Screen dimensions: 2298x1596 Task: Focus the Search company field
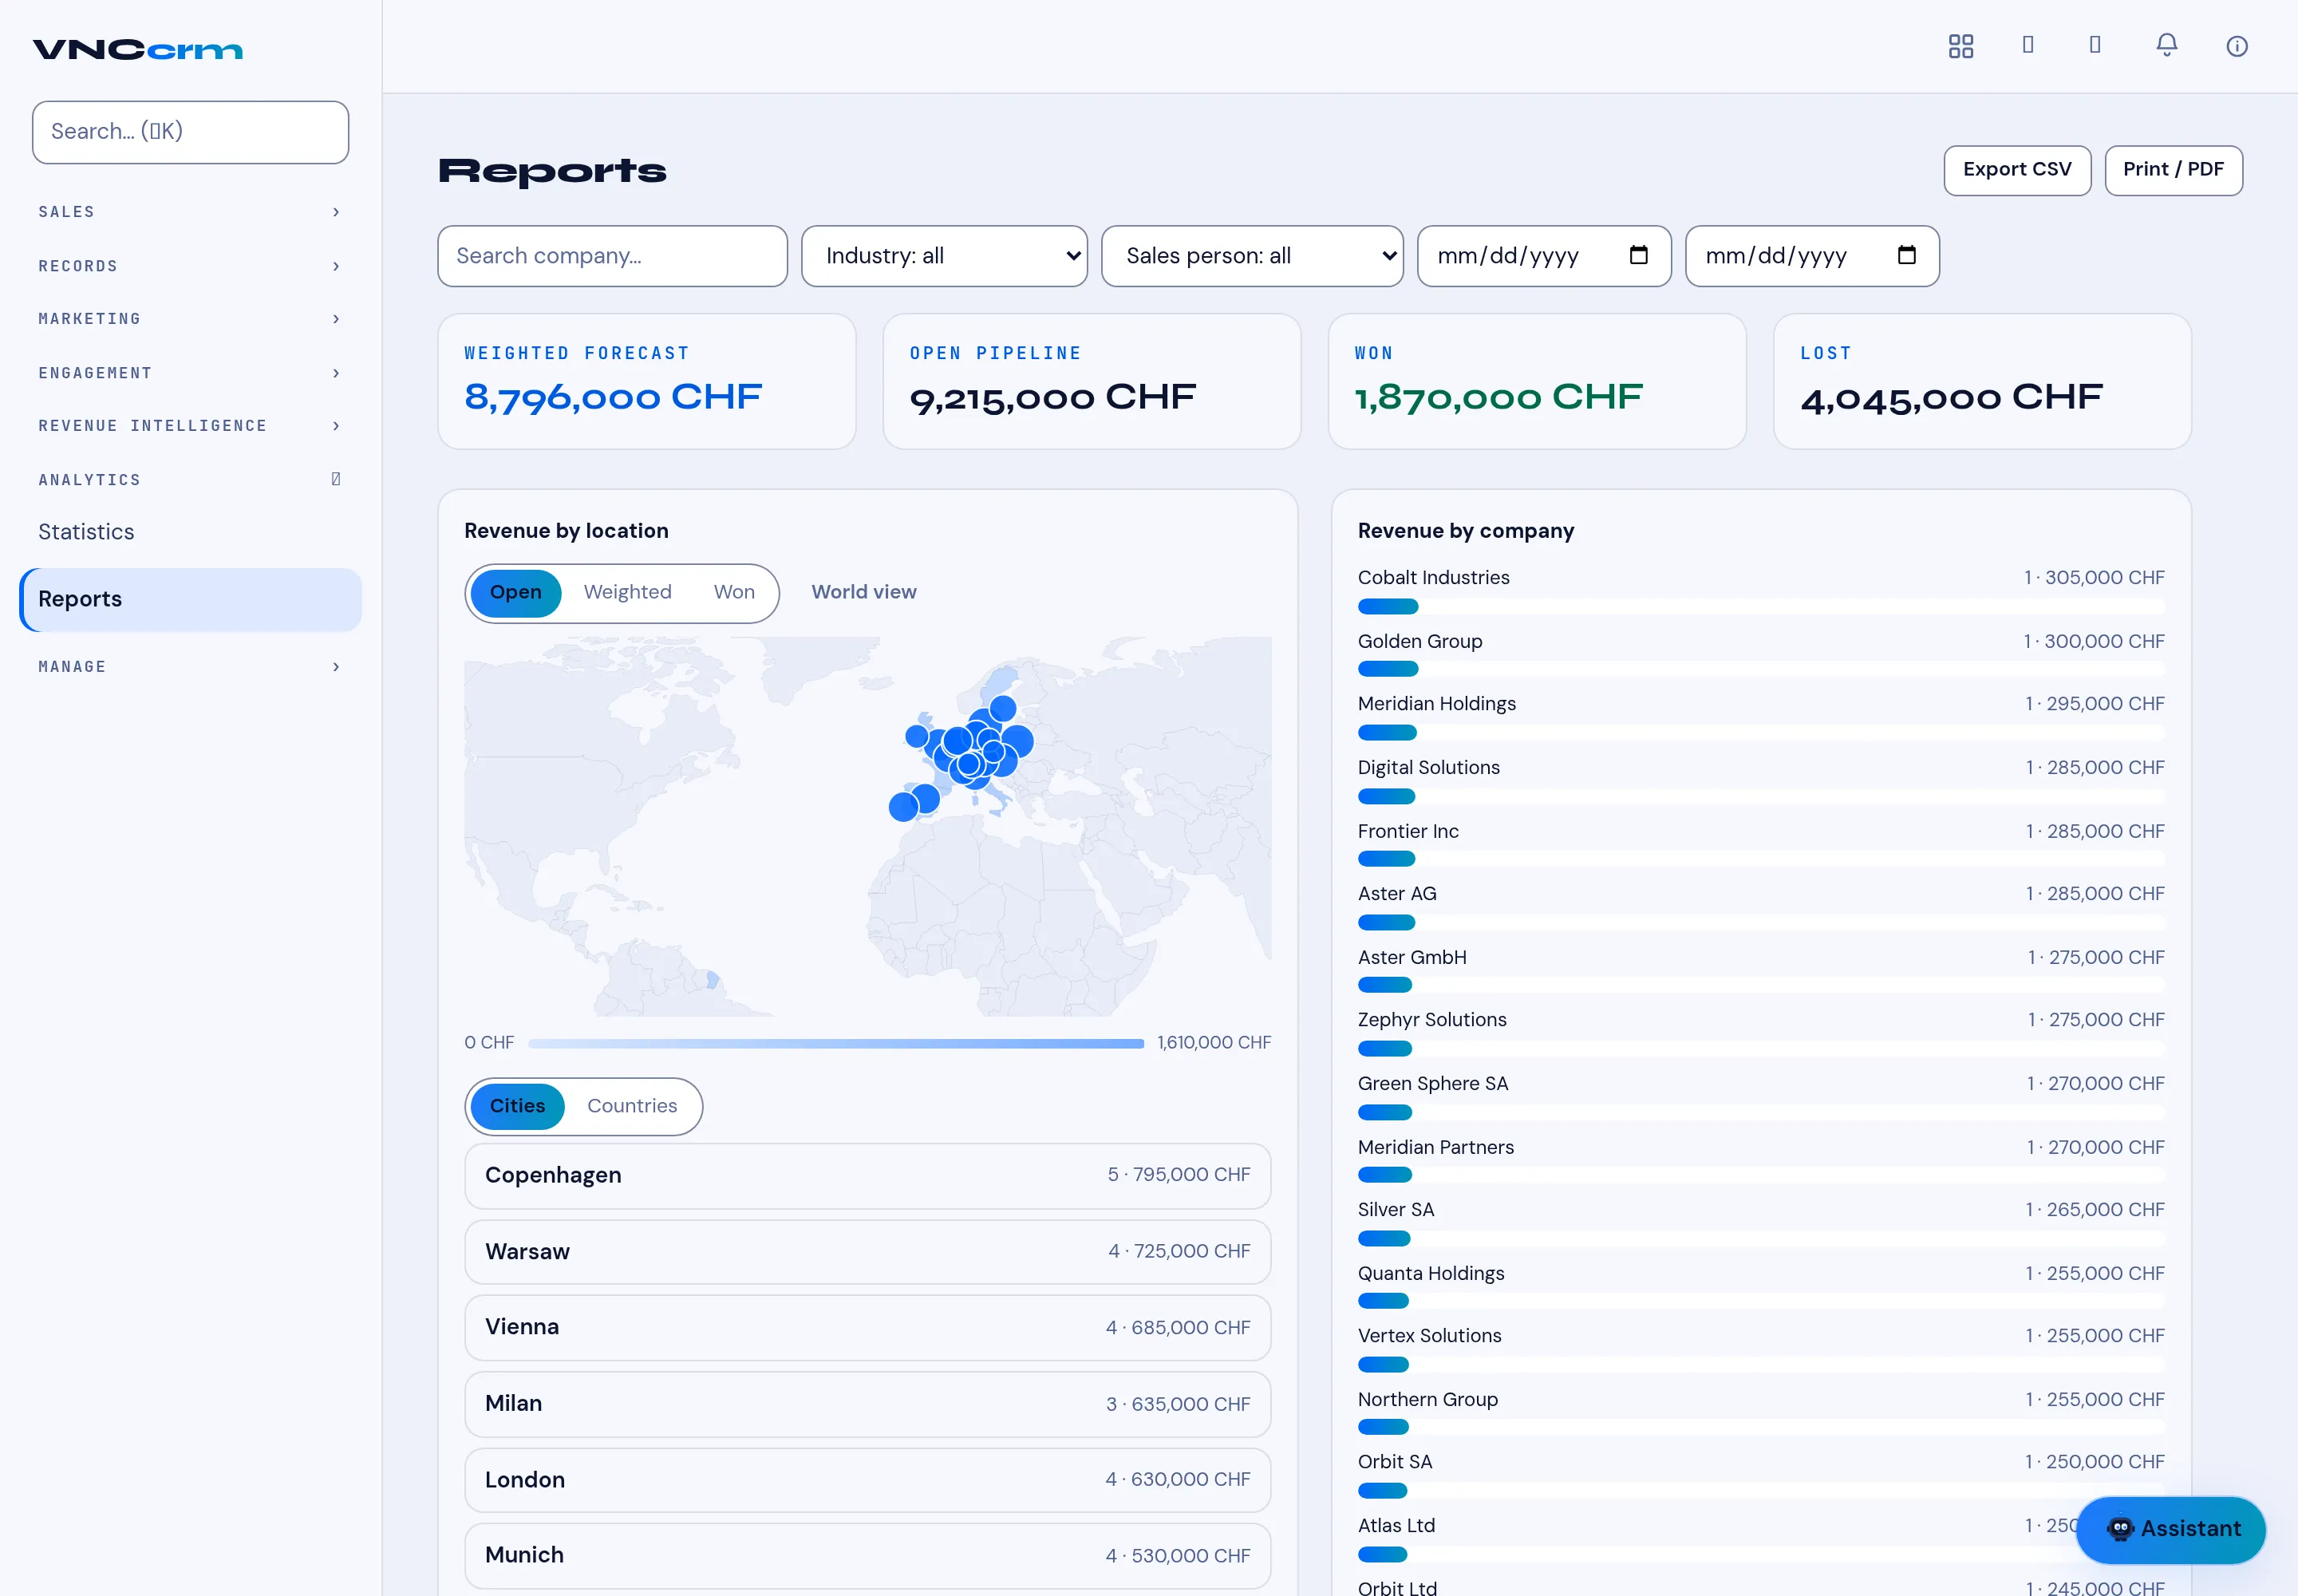tap(612, 256)
